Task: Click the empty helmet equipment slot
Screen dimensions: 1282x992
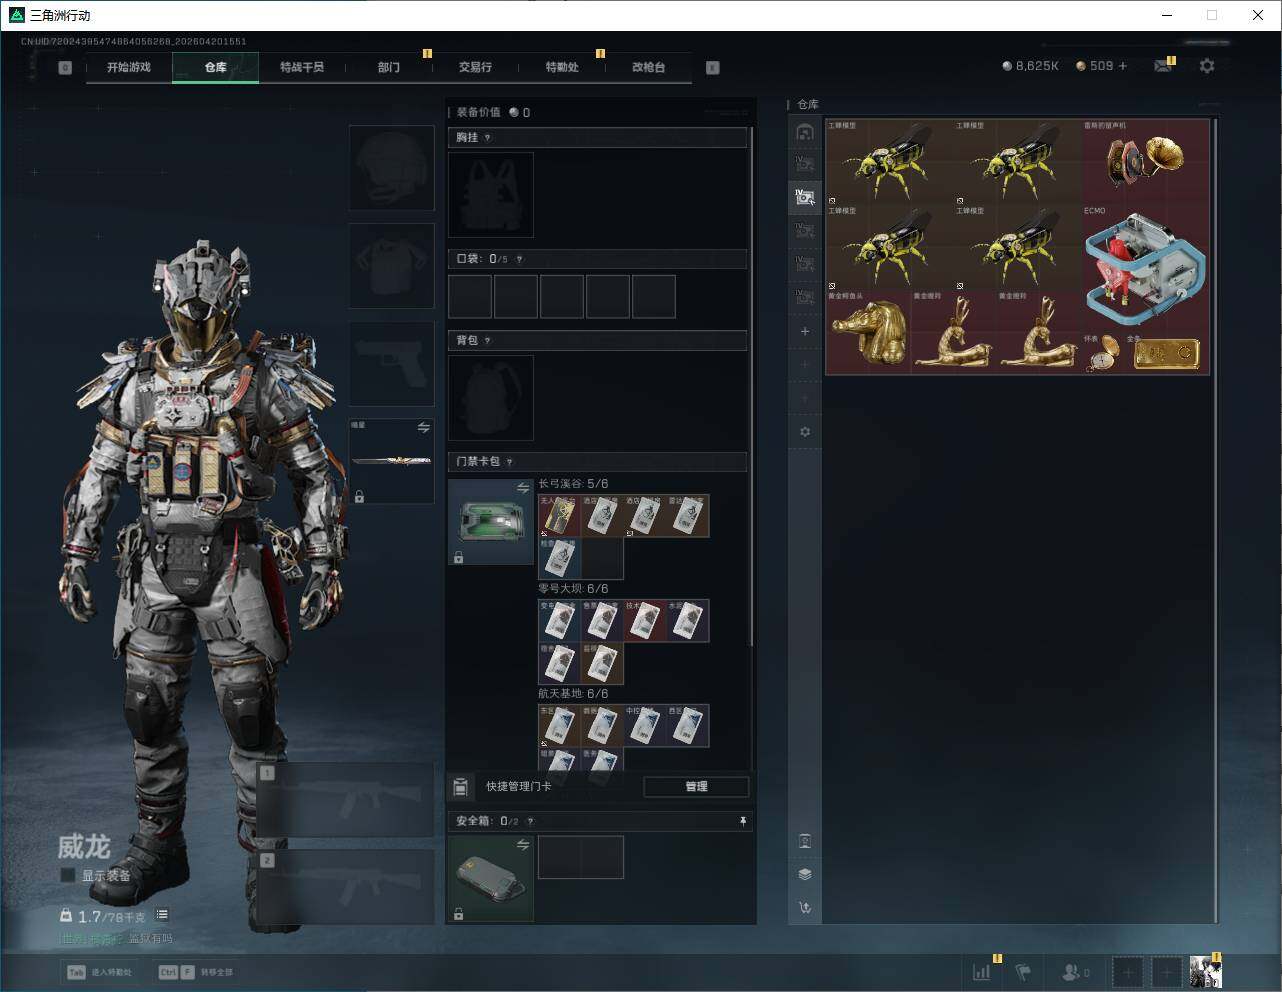Action: [391, 168]
